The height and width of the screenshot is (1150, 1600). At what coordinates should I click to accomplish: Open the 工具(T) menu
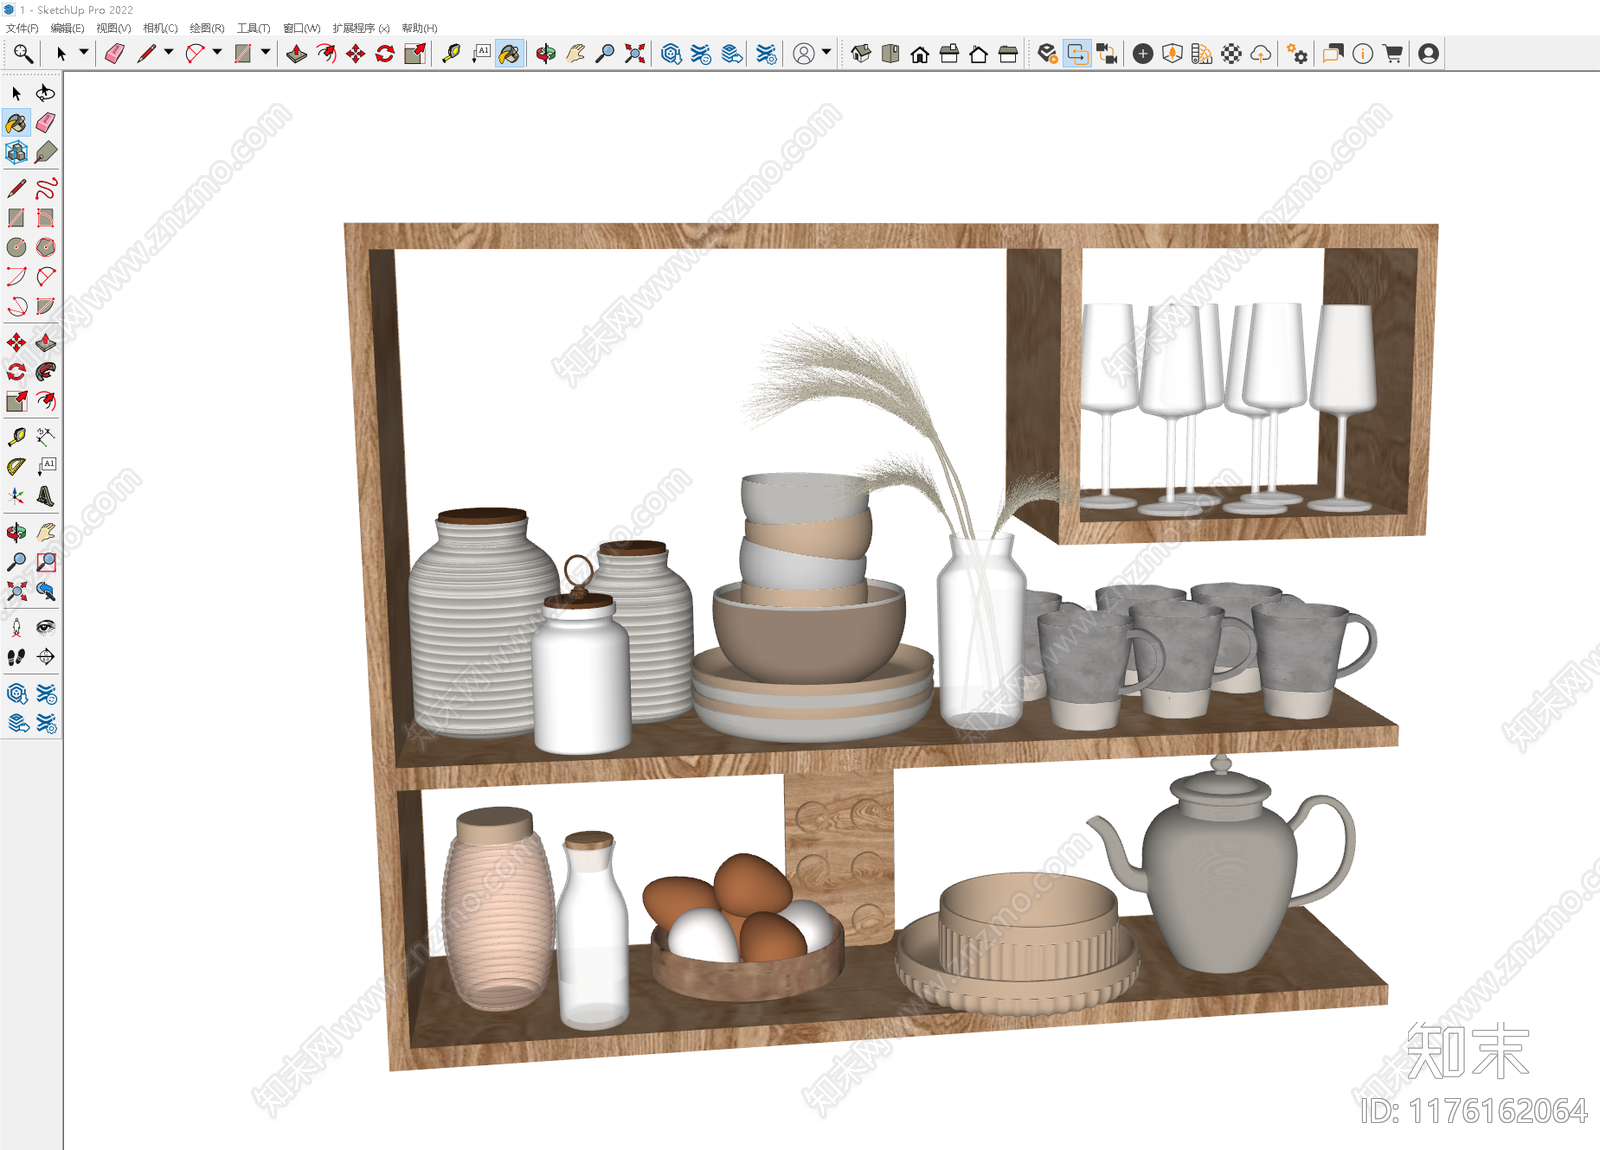(x=253, y=28)
